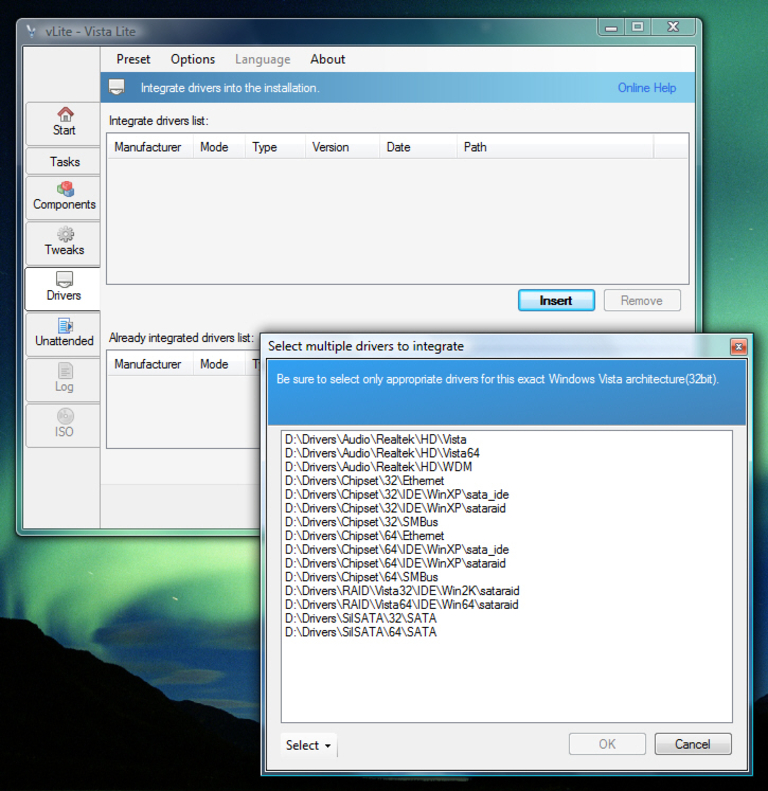This screenshot has height=791, width=768.
Task: Expand the Select dropdown button
Action: pyautogui.click(x=308, y=745)
